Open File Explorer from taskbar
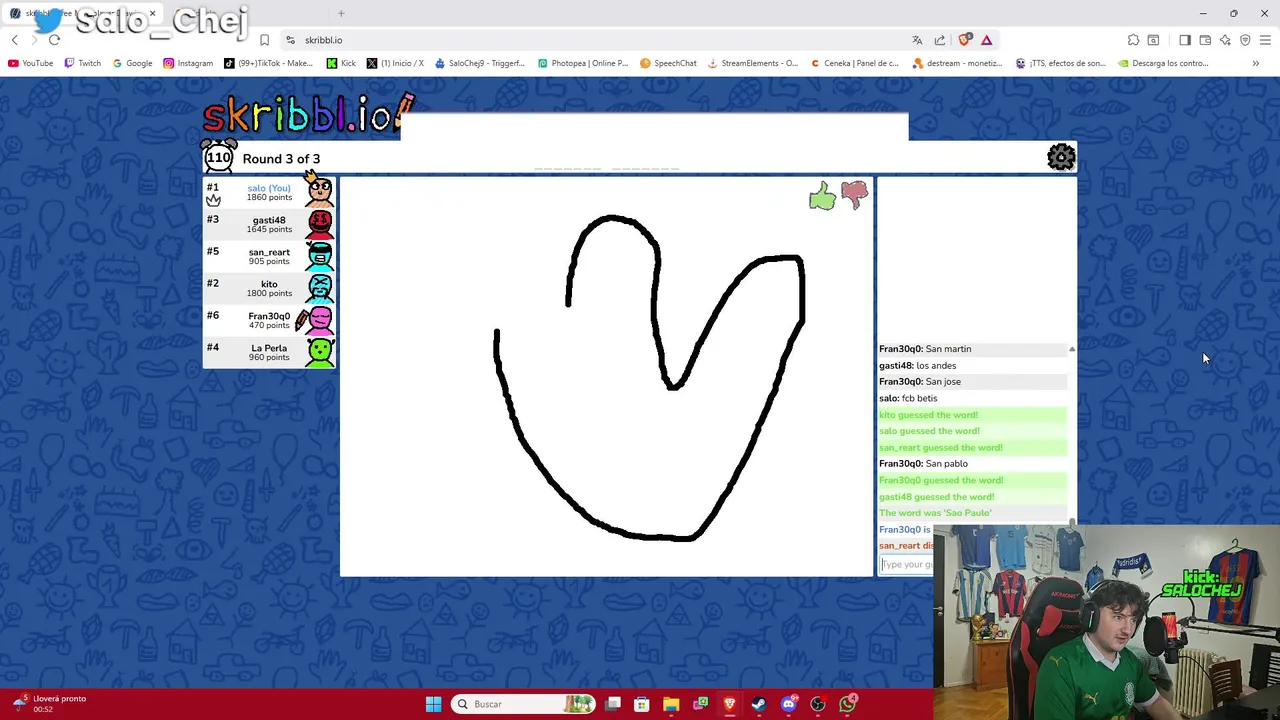 click(x=671, y=704)
